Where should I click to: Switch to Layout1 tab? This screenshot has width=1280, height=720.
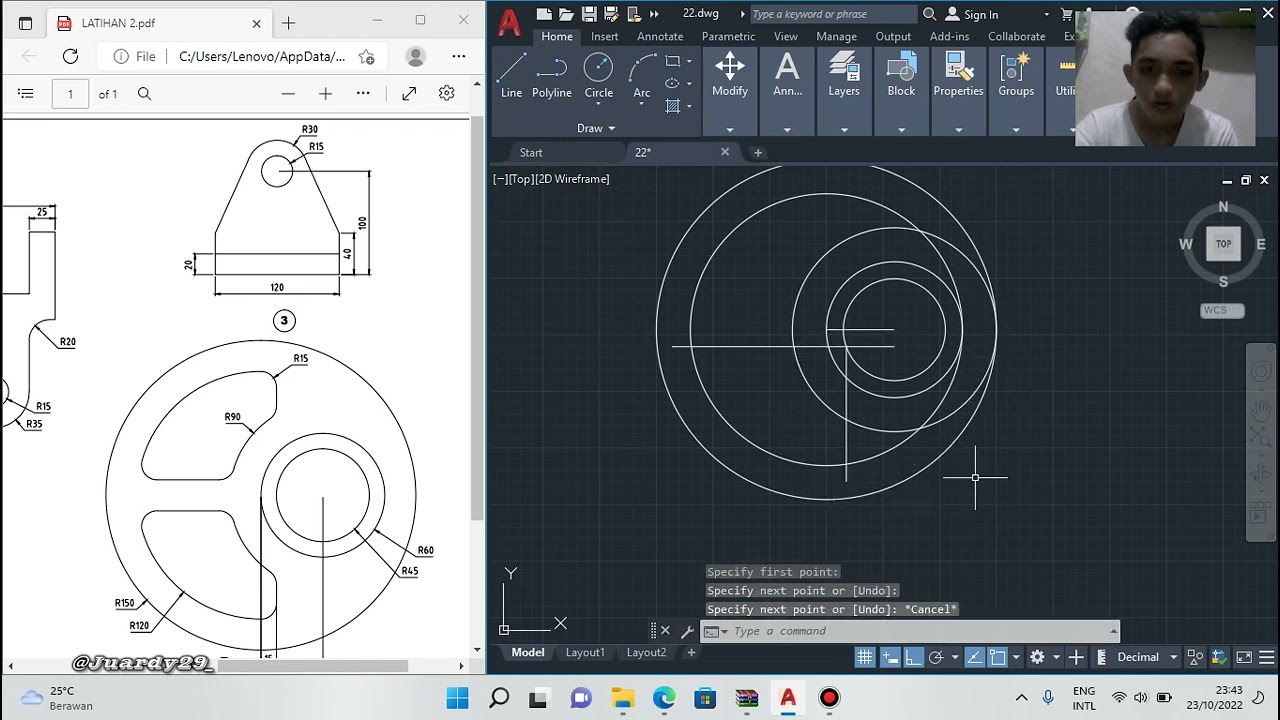point(585,653)
